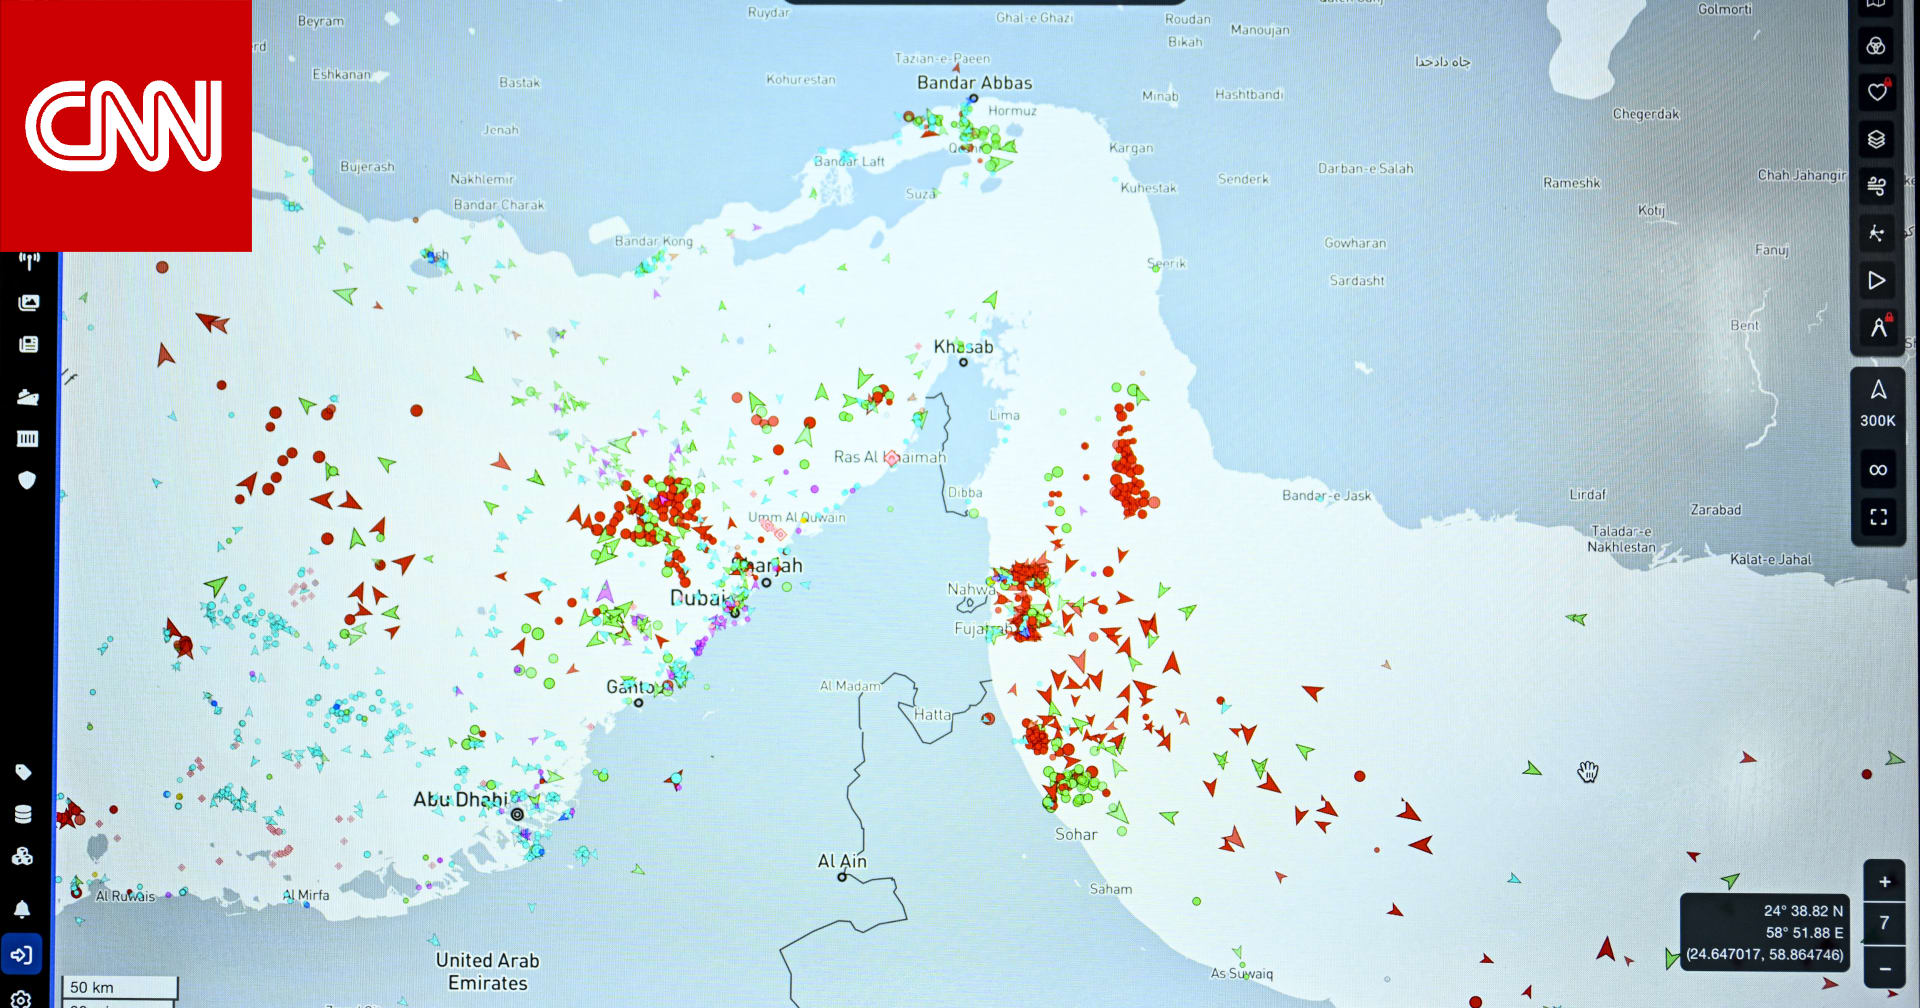The width and height of the screenshot is (1920, 1008).
Task: Zoom out with the minus button
Action: tap(1884, 968)
